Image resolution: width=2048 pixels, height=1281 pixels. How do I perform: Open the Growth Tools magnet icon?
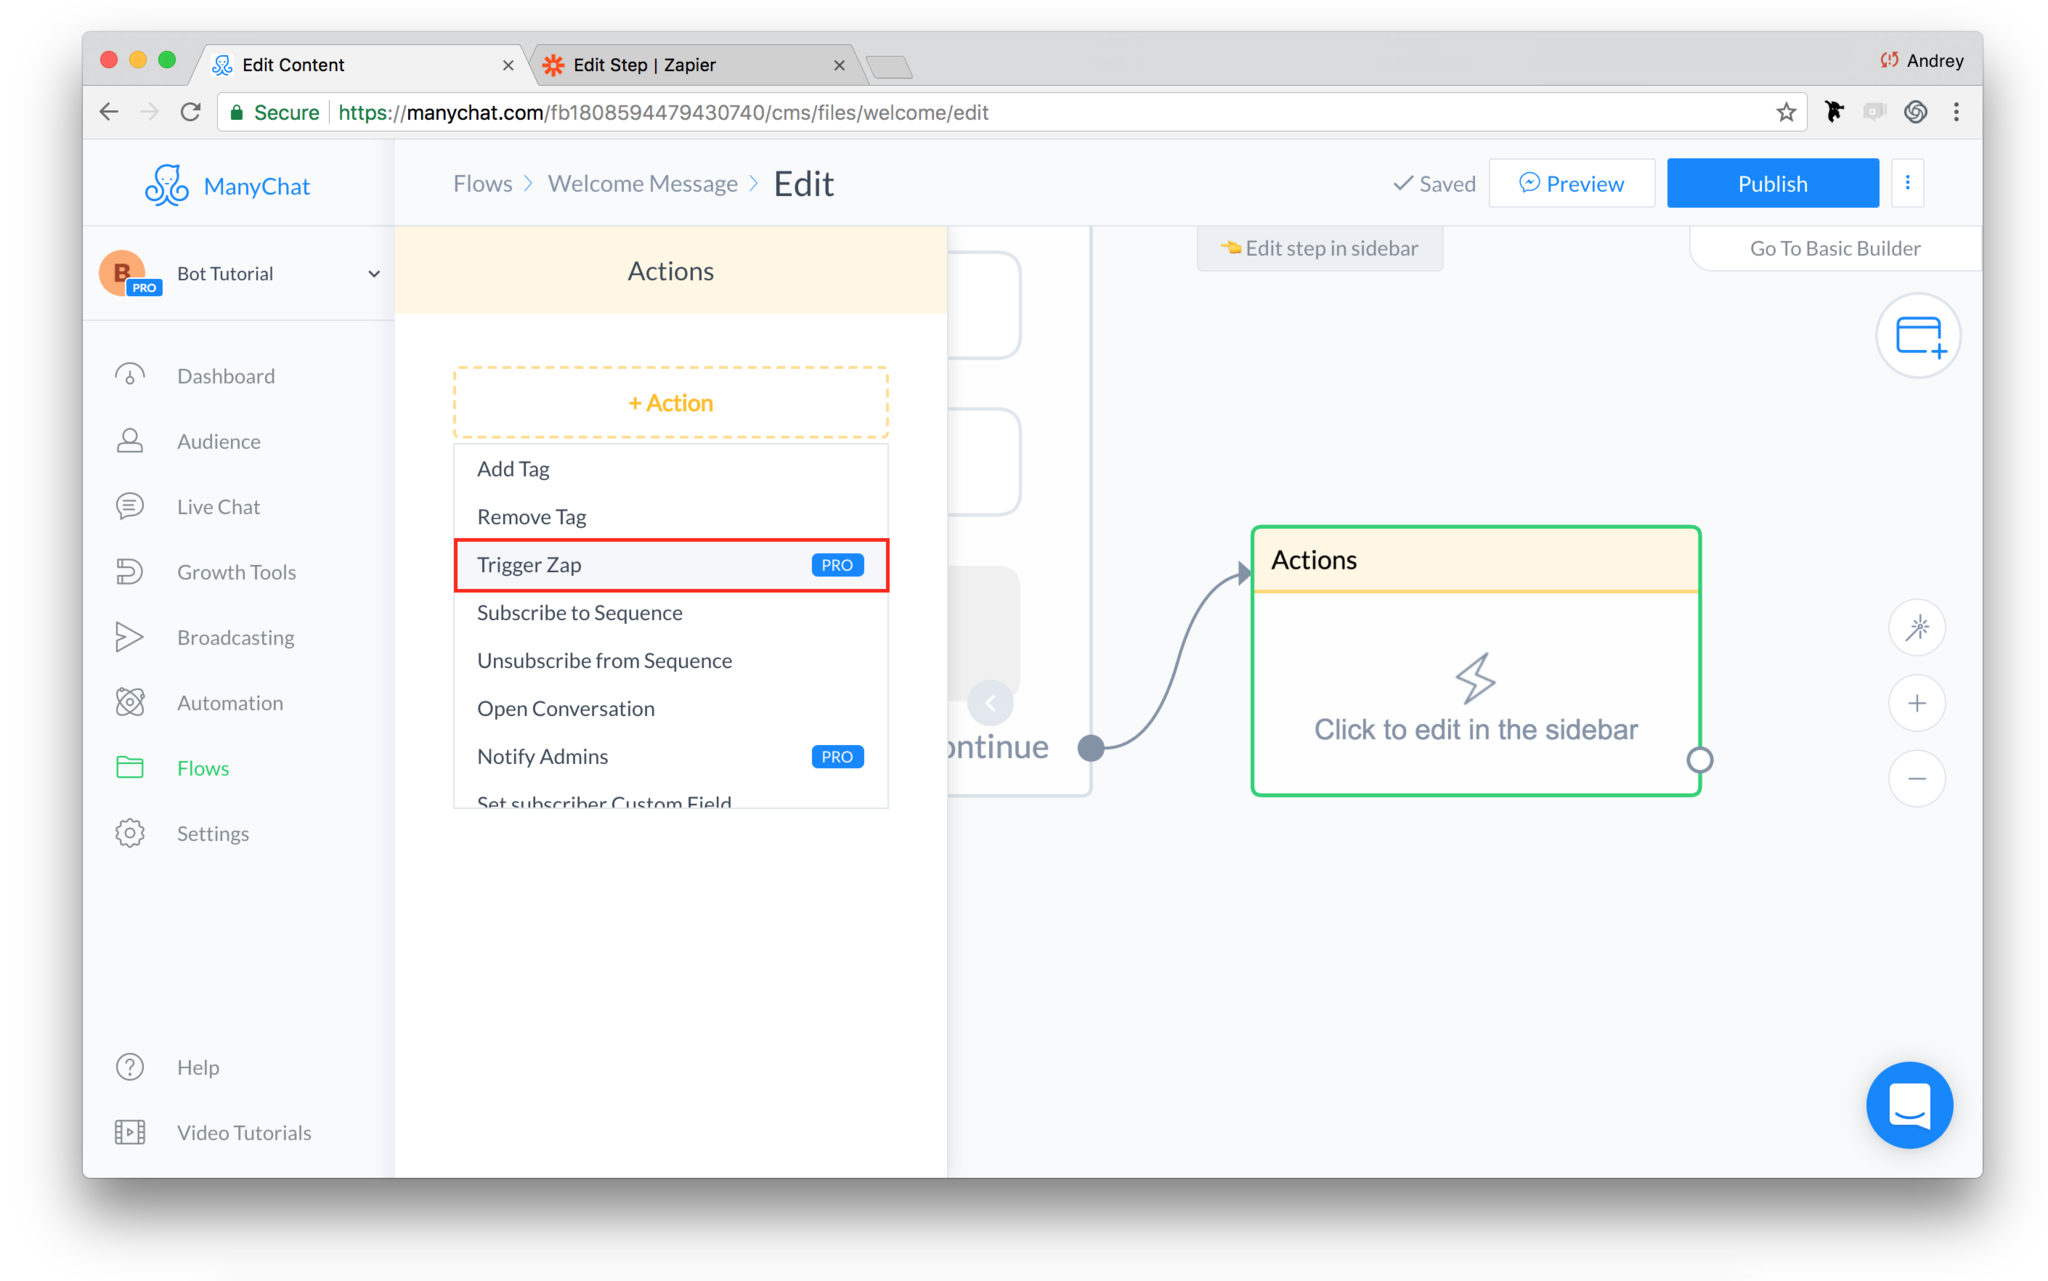click(x=130, y=572)
